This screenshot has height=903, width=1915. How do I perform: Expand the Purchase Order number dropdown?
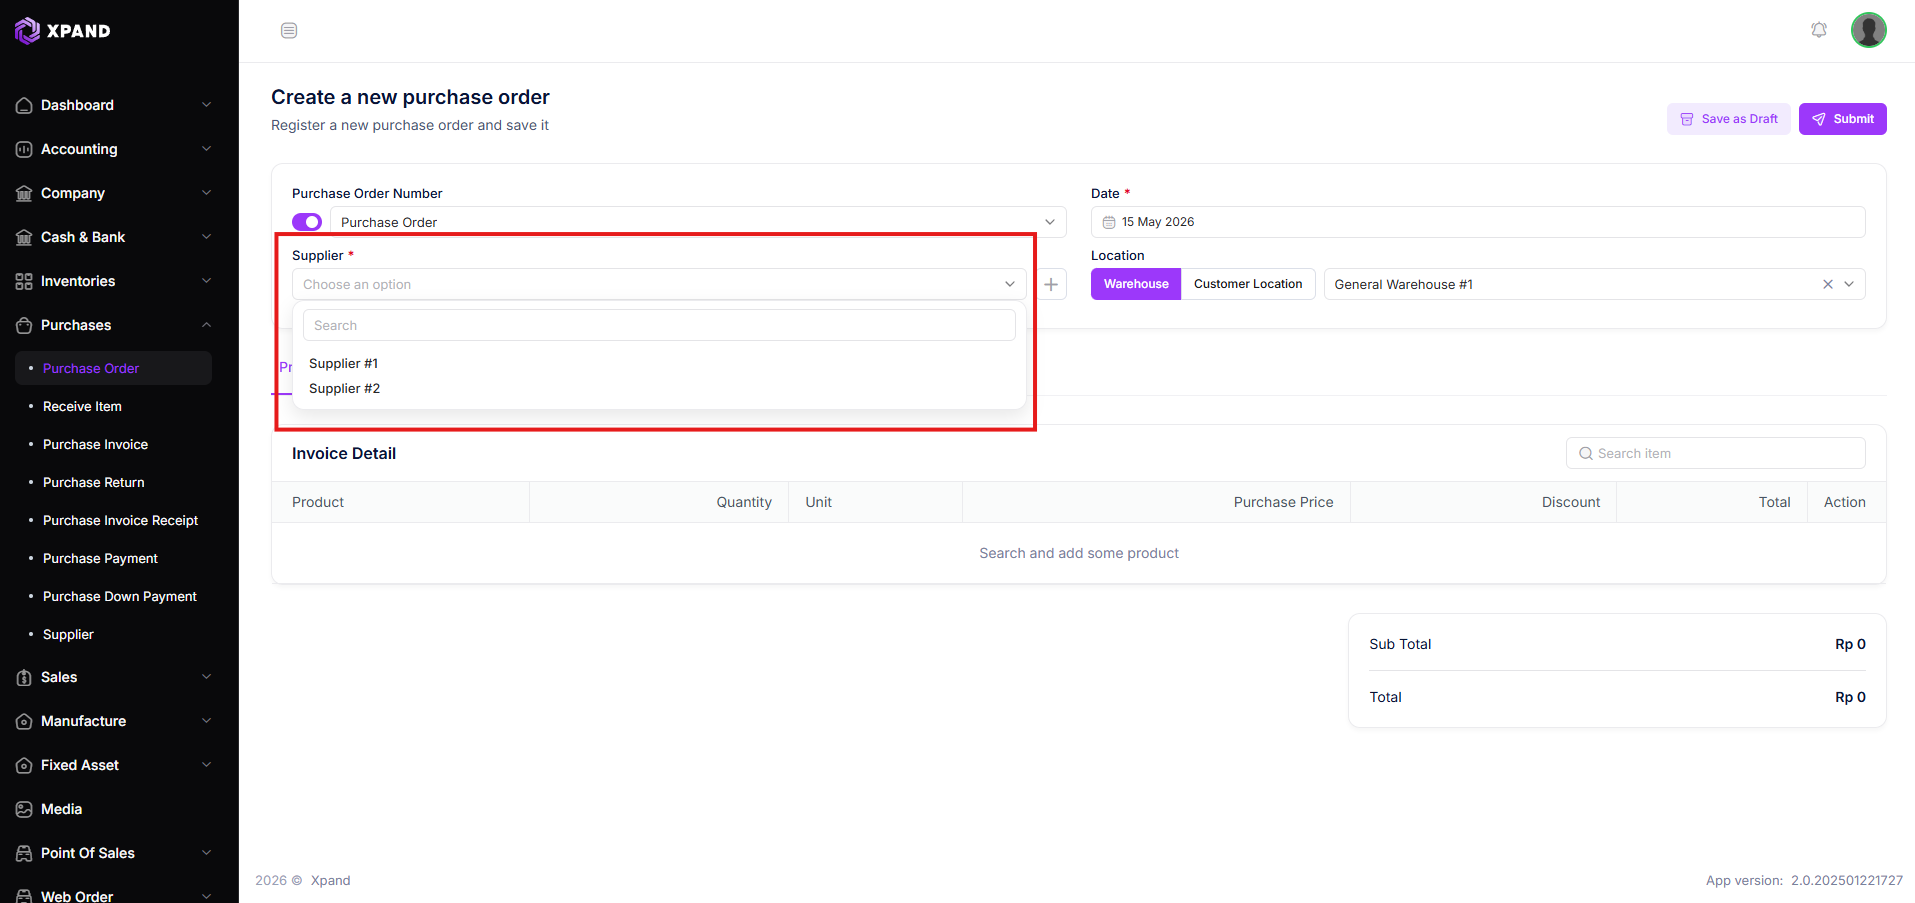coord(698,222)
